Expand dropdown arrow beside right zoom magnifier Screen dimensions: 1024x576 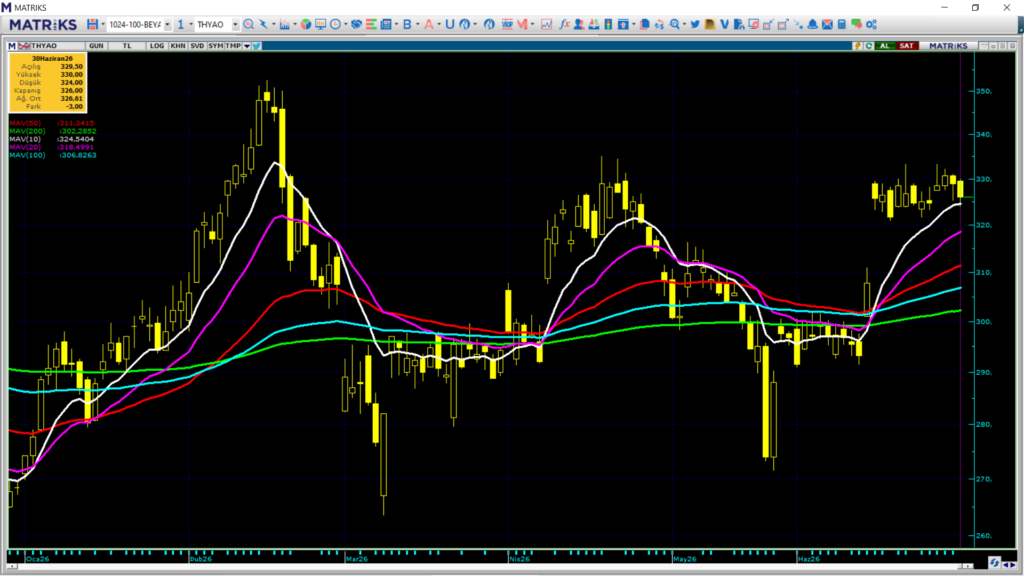tap(684, 25)
